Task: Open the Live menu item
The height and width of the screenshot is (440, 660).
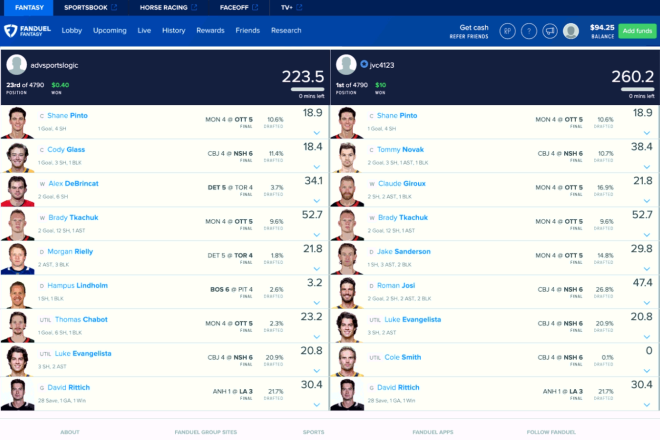Action: point(144,30)
